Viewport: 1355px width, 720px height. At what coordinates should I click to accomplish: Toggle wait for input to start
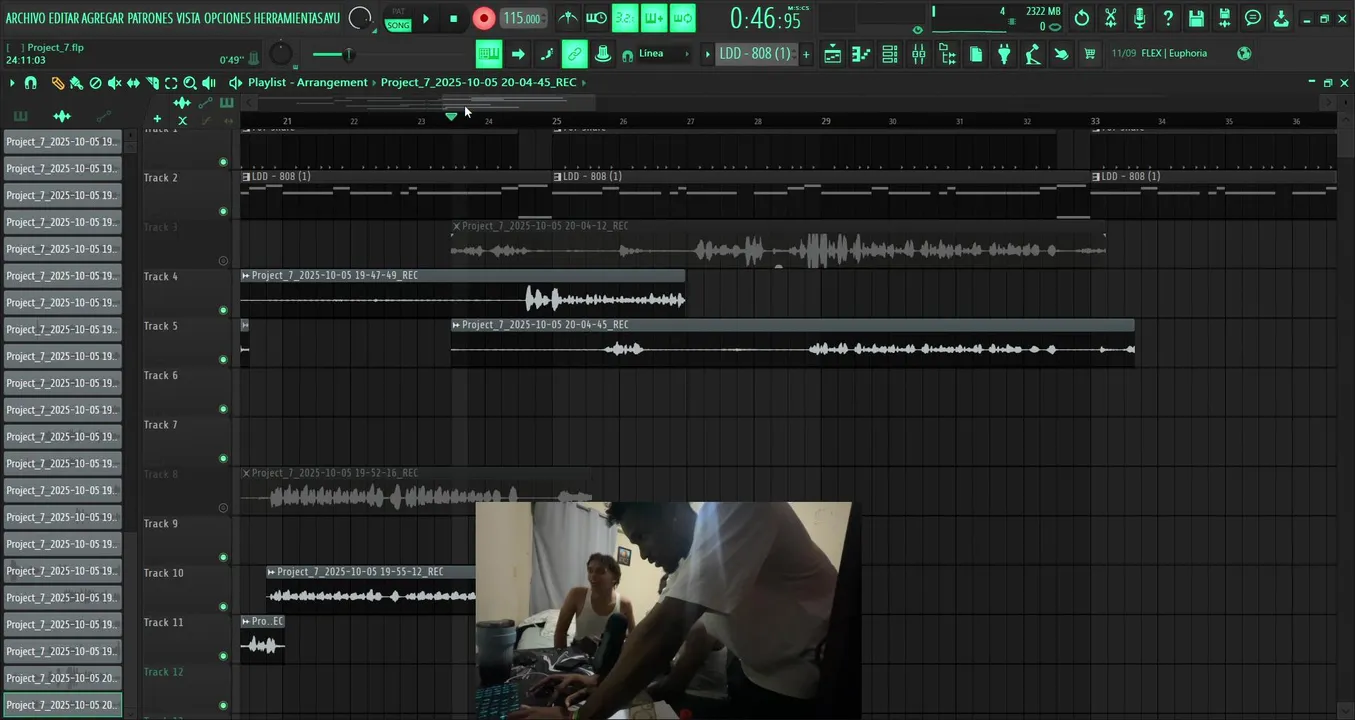pyautogui.click(x=596, y=18)
